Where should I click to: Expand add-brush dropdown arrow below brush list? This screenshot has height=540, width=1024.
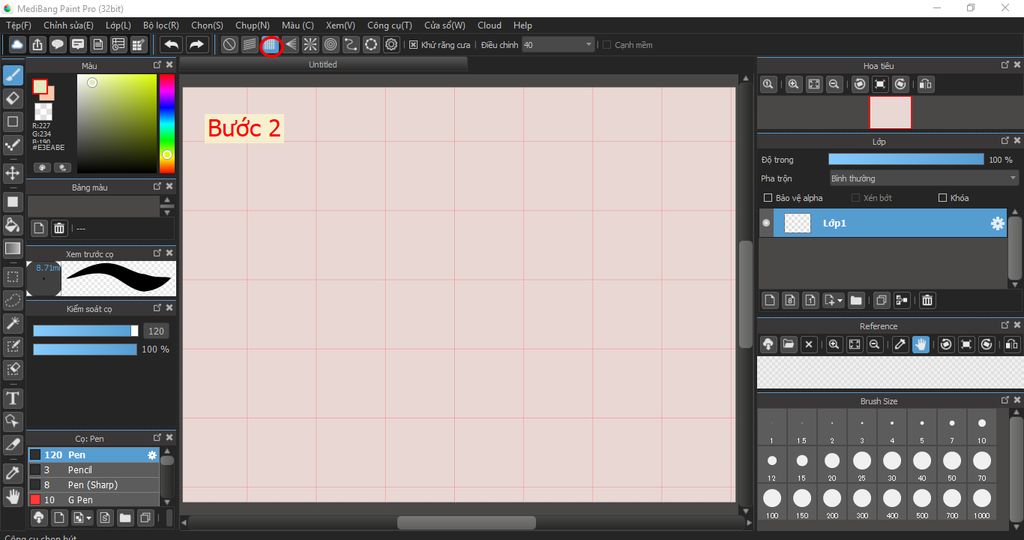click(88, 518)
